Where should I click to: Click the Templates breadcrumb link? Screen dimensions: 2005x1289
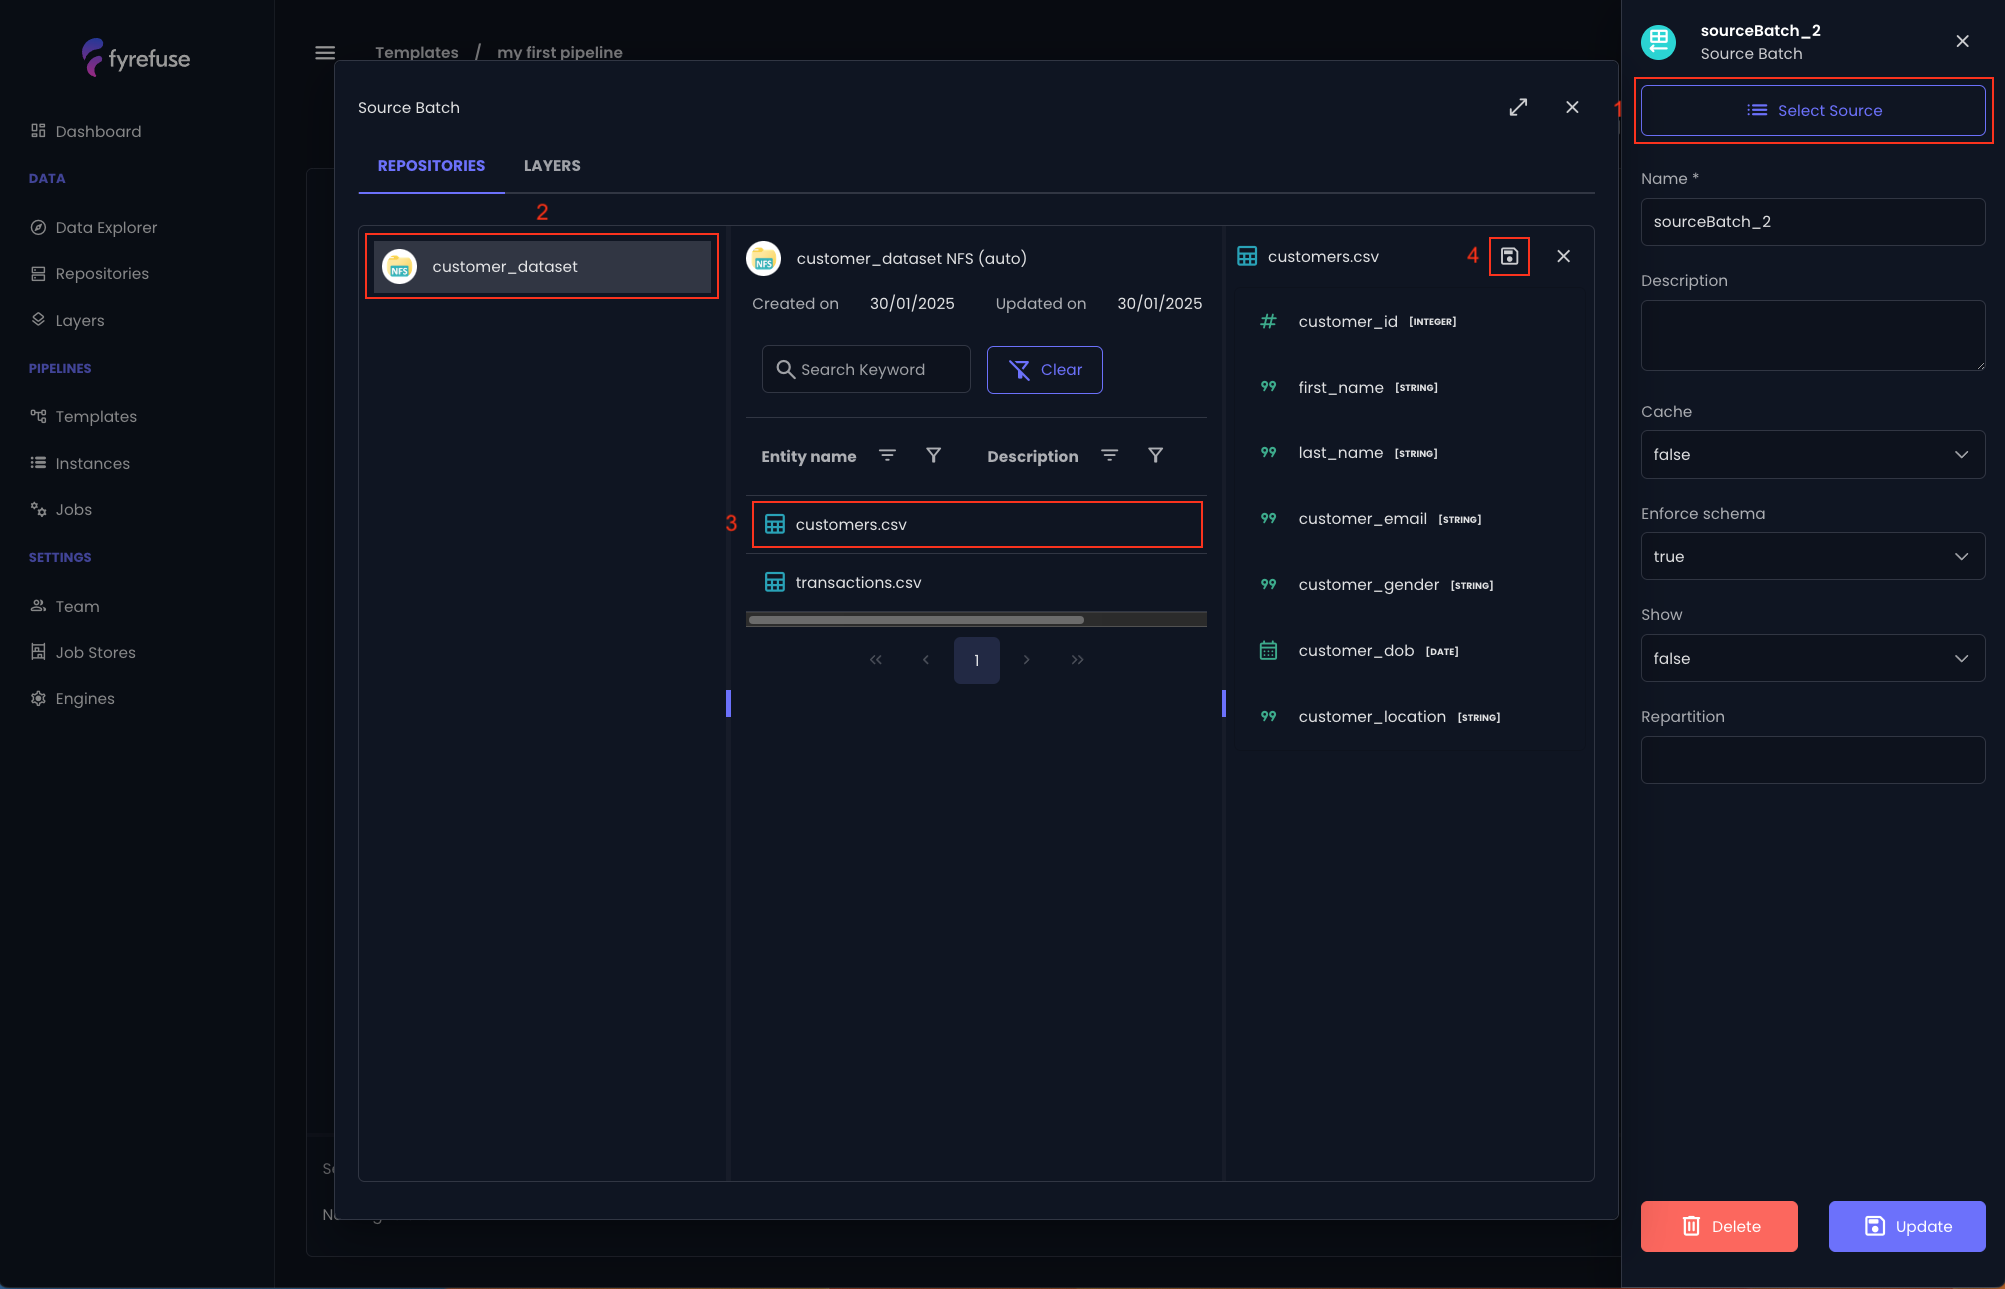click(x=417, y=52)
